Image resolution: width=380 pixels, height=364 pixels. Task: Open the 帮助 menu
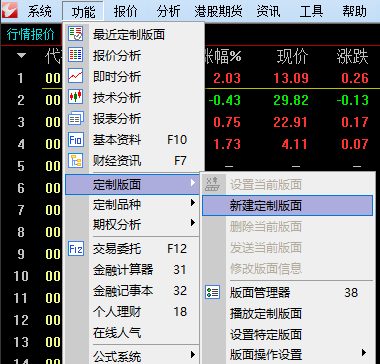[354, 12]
